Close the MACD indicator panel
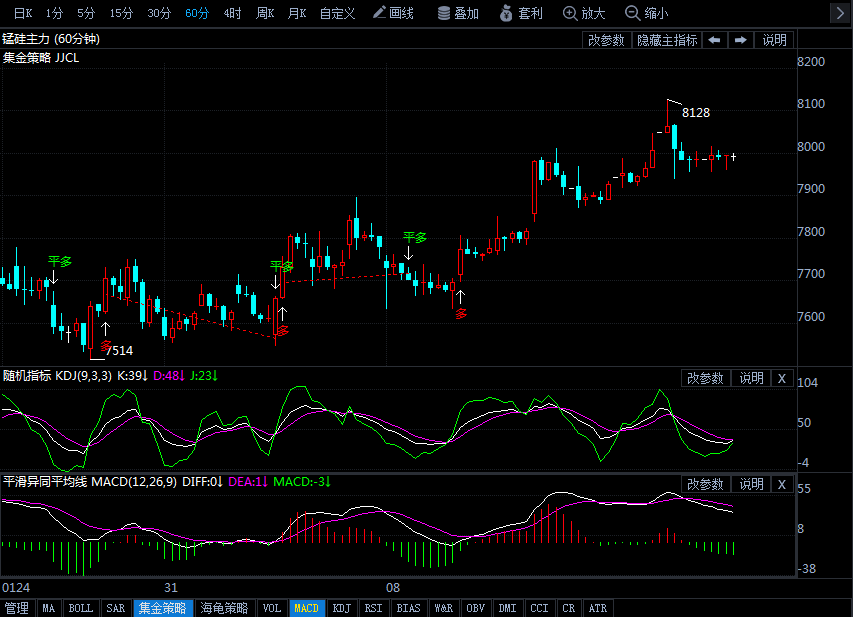This screenshot has width=853, height=617. tap(782, 484)
